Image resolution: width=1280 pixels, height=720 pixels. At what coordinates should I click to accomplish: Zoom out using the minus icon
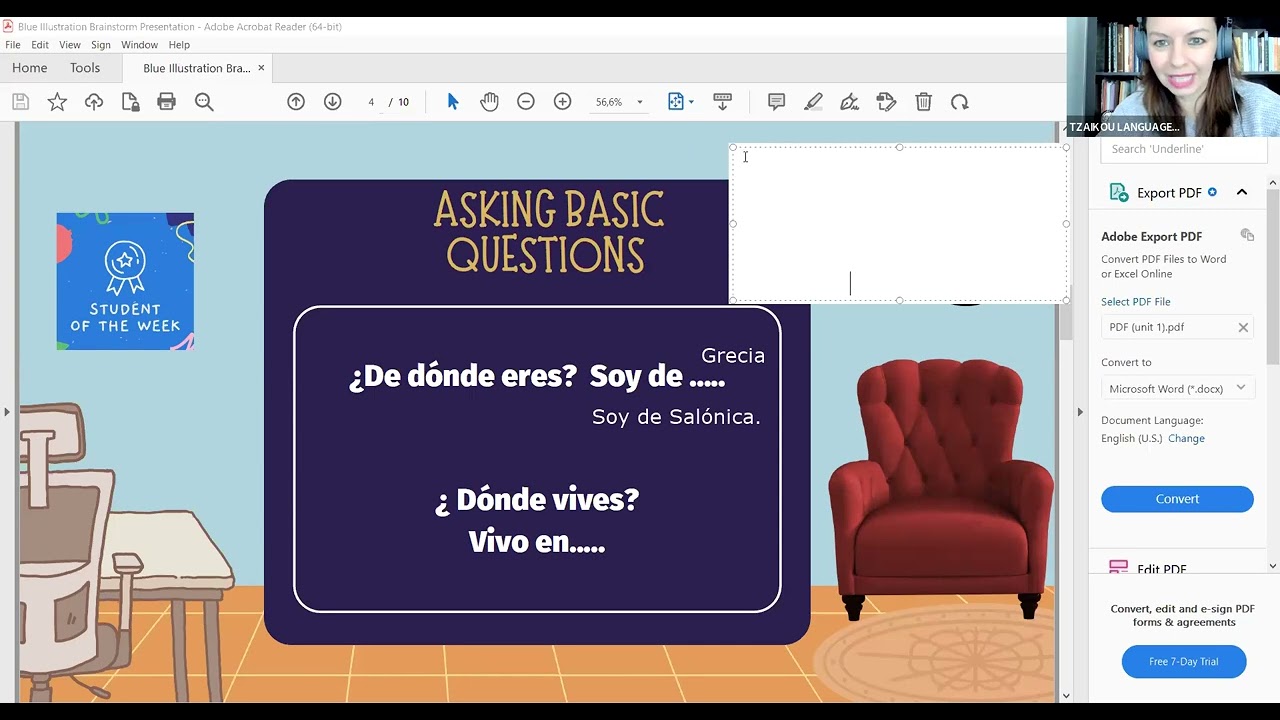(525, 101)
